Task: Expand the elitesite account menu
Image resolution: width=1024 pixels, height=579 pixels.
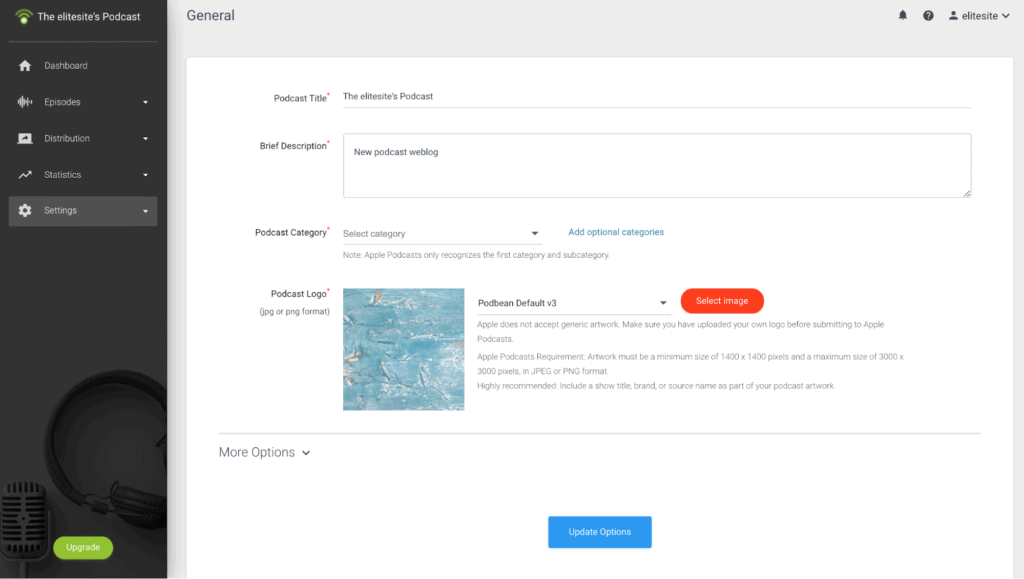Action: click(x=978, y=15)
